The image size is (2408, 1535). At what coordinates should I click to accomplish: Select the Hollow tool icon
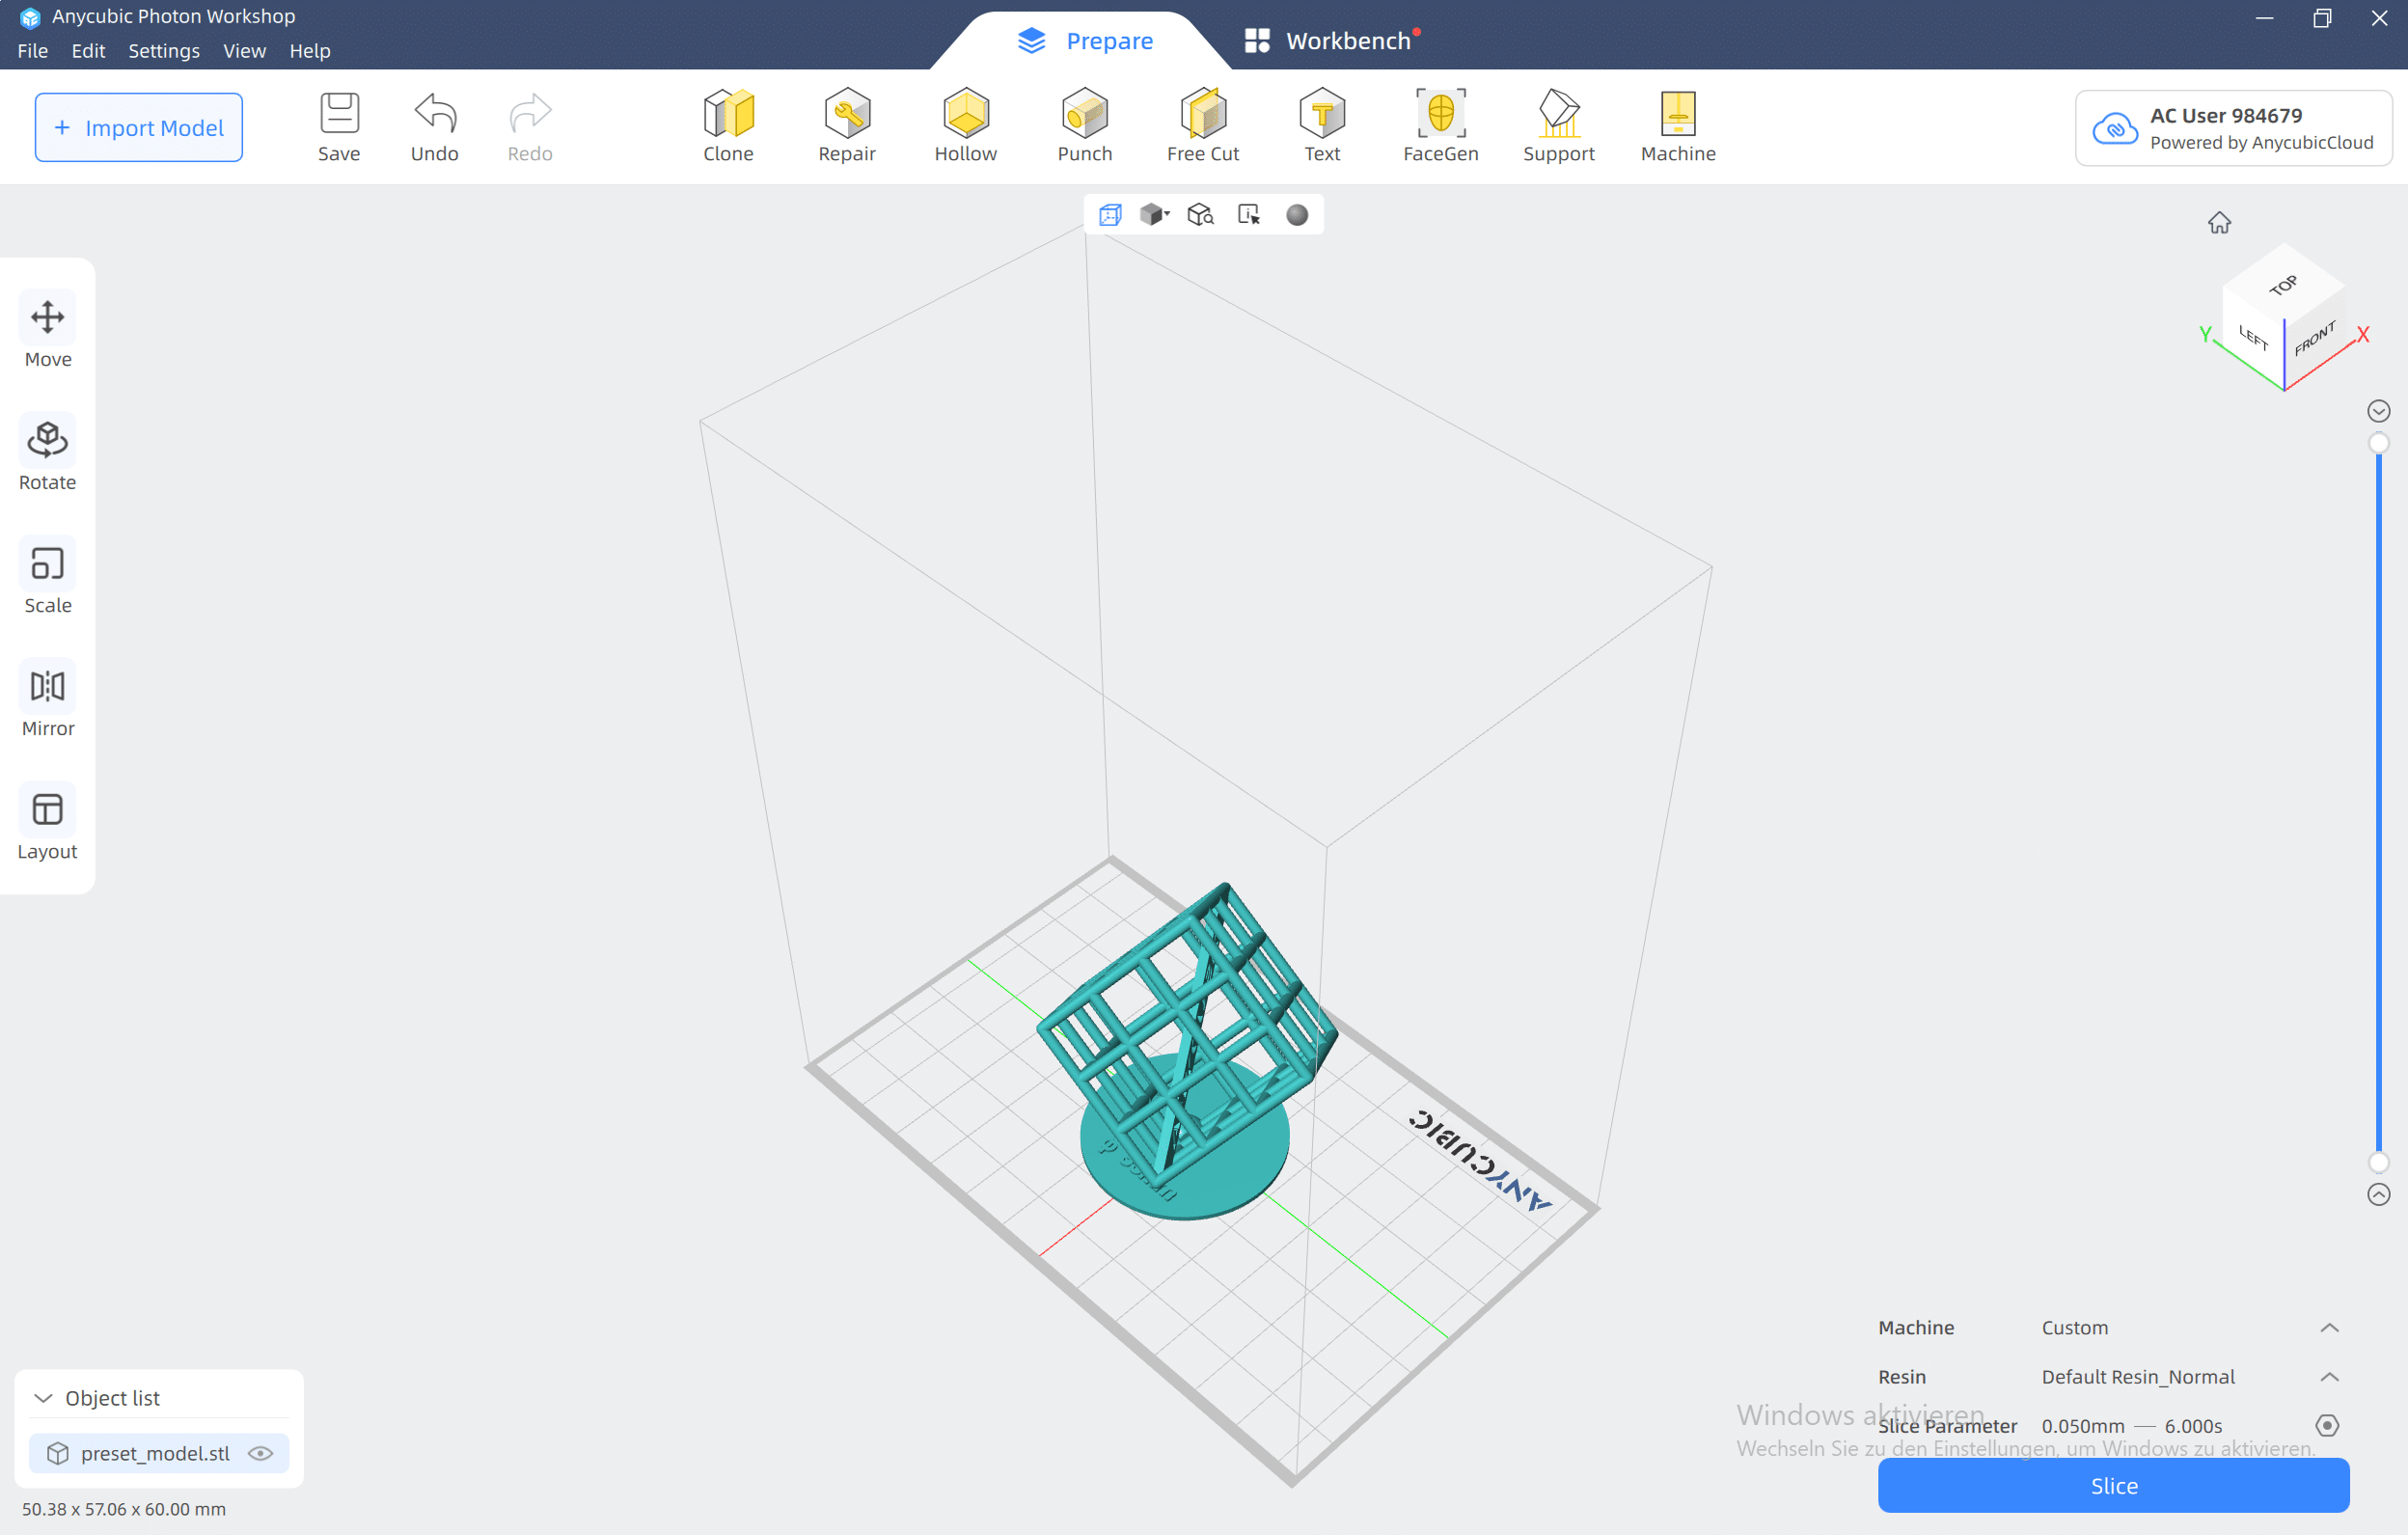click(965, 124)
